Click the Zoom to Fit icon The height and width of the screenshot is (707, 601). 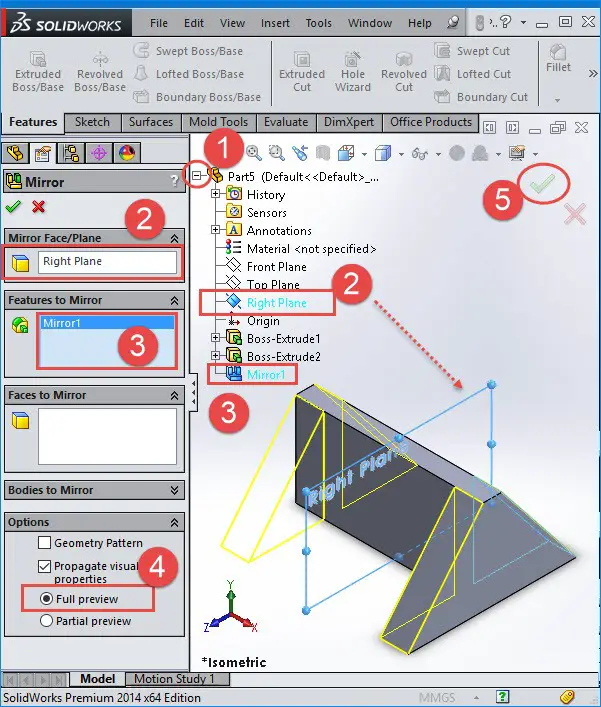click(253, 153)
